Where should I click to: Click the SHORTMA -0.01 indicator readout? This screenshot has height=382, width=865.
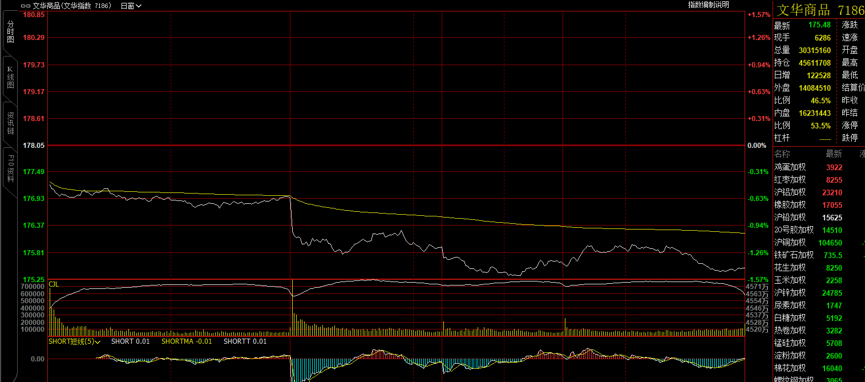pyautogui.click(x=187, y=342)
